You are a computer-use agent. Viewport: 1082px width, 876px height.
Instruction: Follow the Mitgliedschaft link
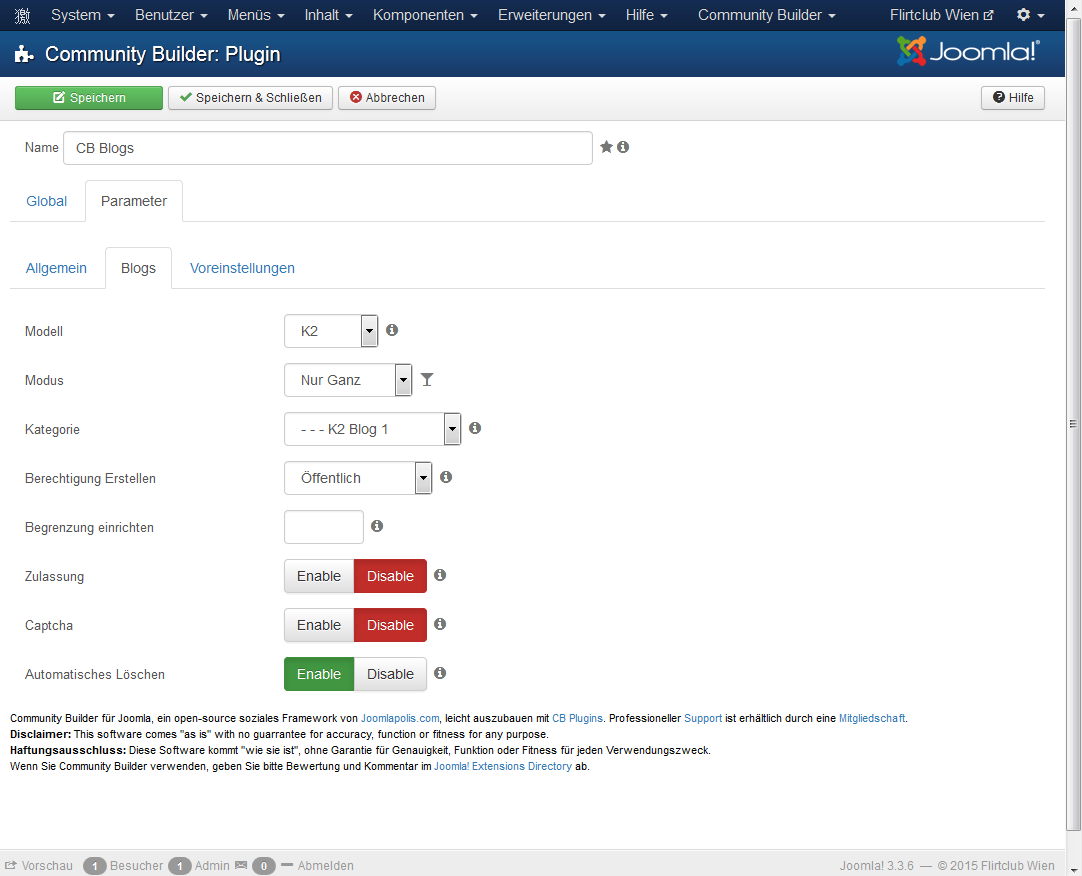click(x=872, y=718)
